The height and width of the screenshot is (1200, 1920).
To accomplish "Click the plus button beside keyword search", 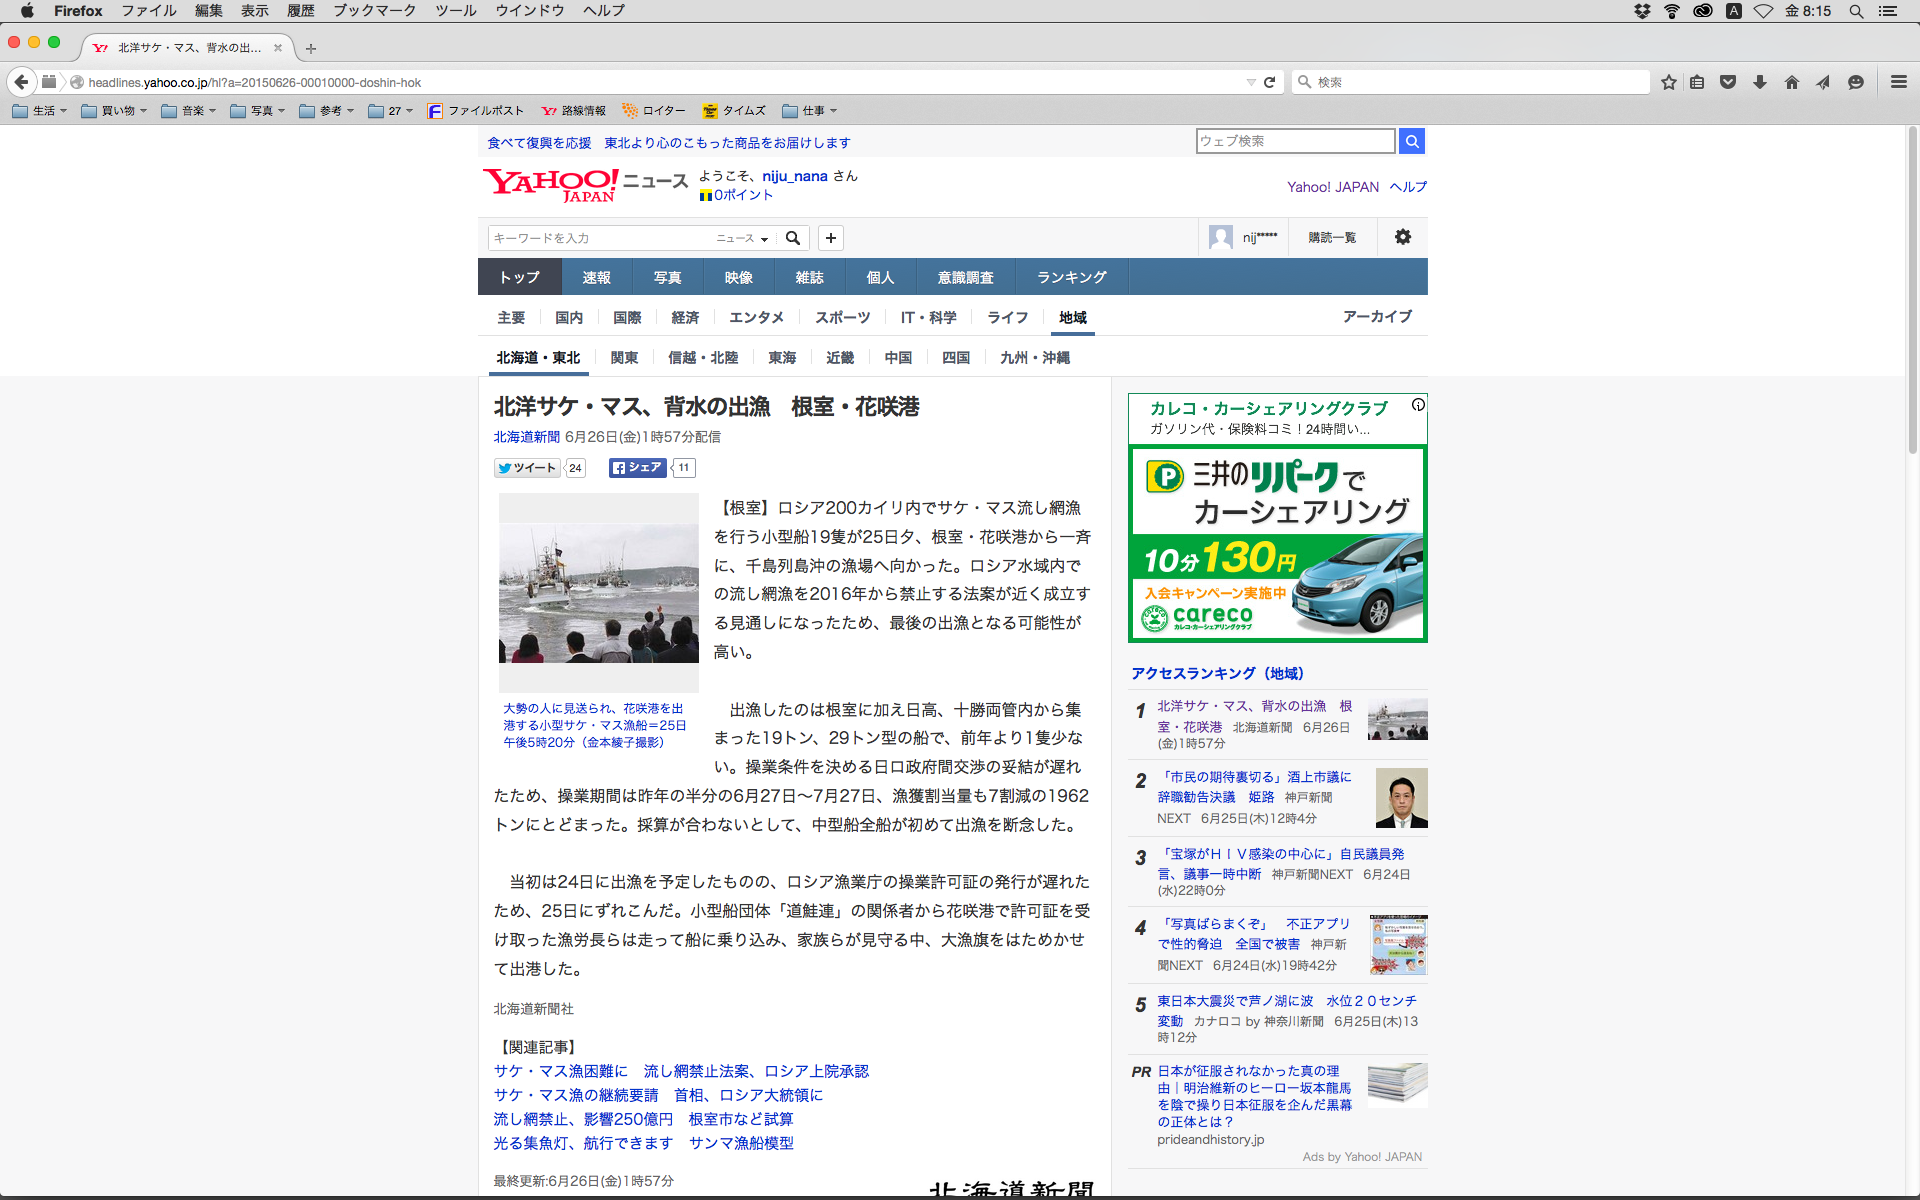I will (830, 238).
